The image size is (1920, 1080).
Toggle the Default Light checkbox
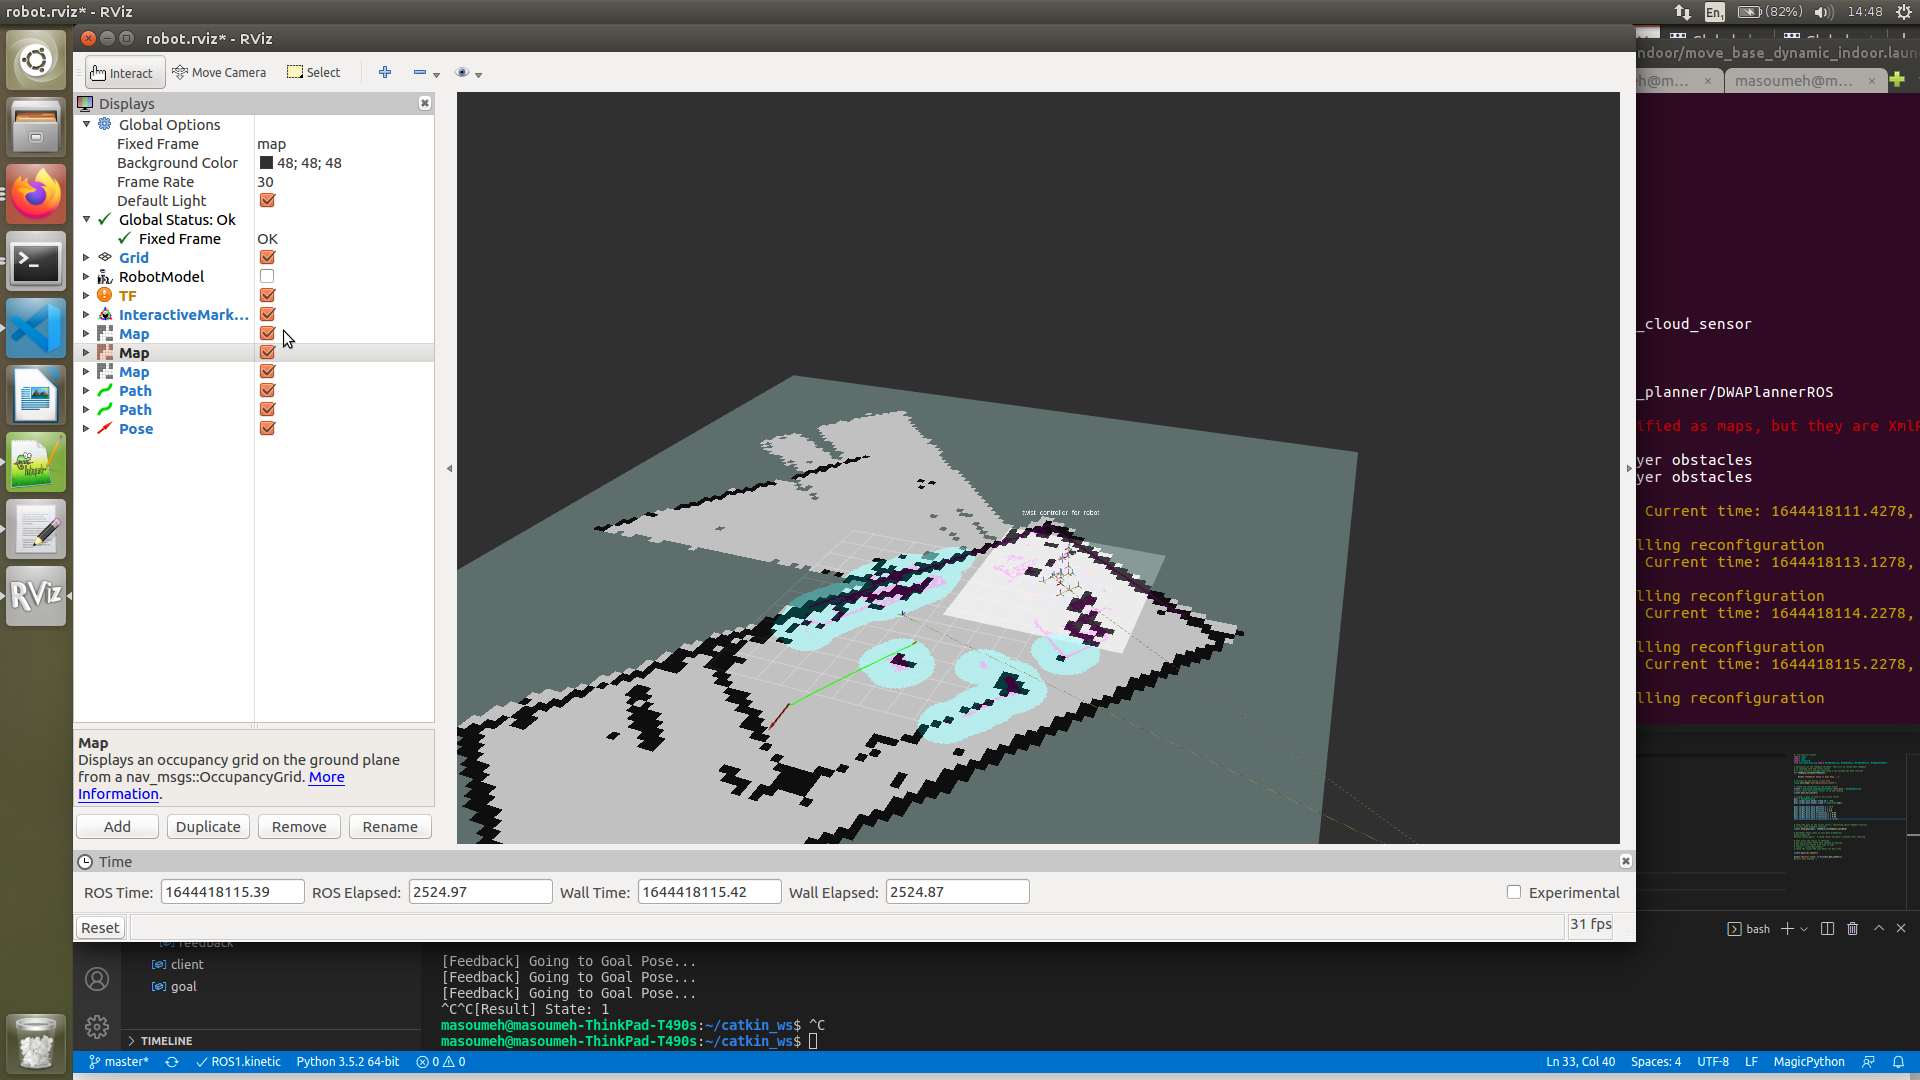(267, 200)
